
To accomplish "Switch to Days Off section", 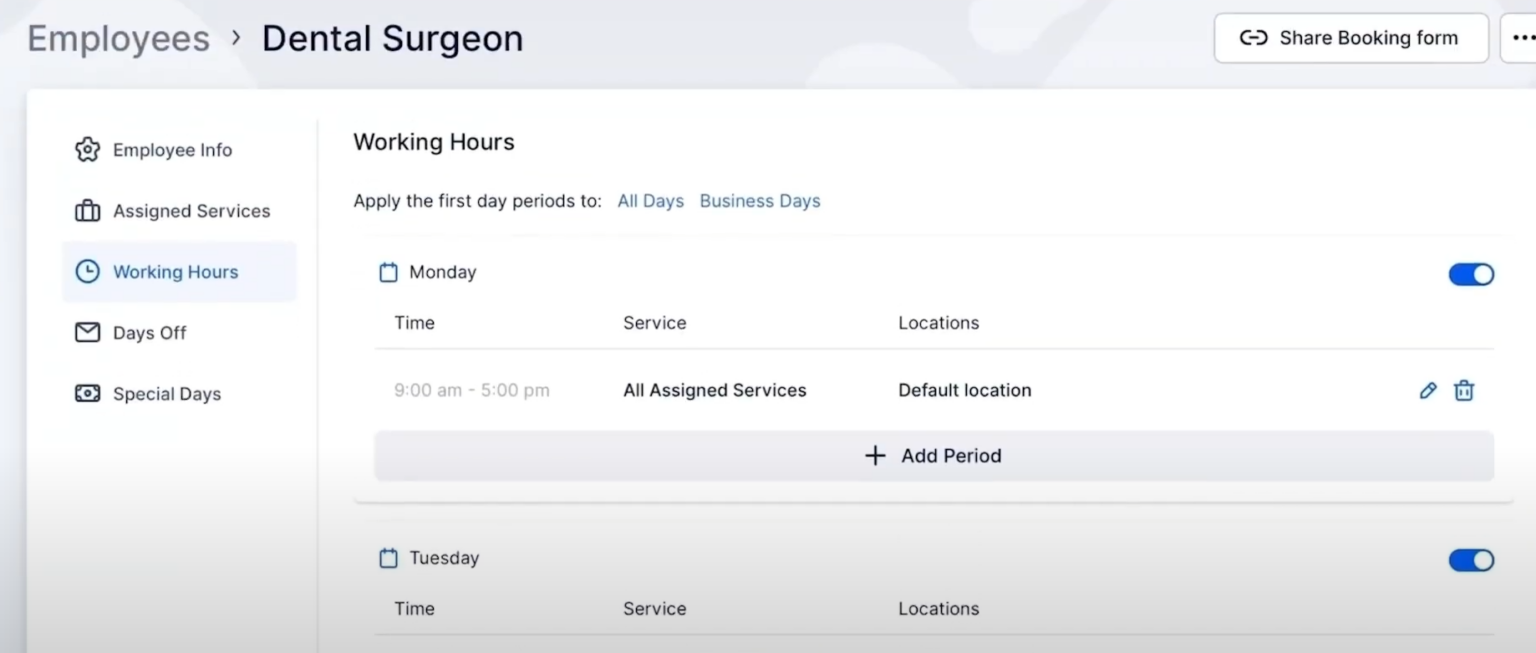I will pos(150,332).
